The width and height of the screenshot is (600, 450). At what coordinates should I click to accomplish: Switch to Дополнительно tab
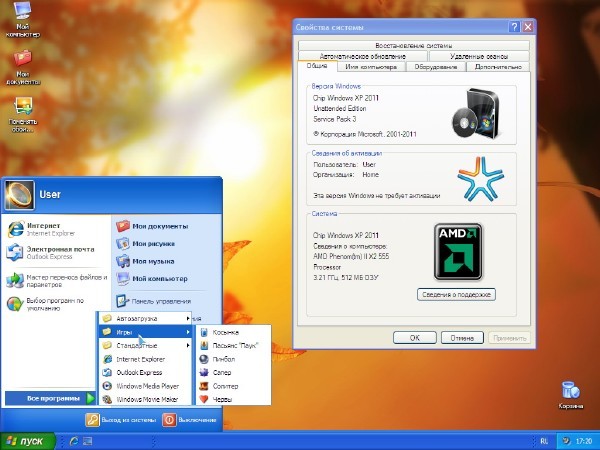coord(498,67)
